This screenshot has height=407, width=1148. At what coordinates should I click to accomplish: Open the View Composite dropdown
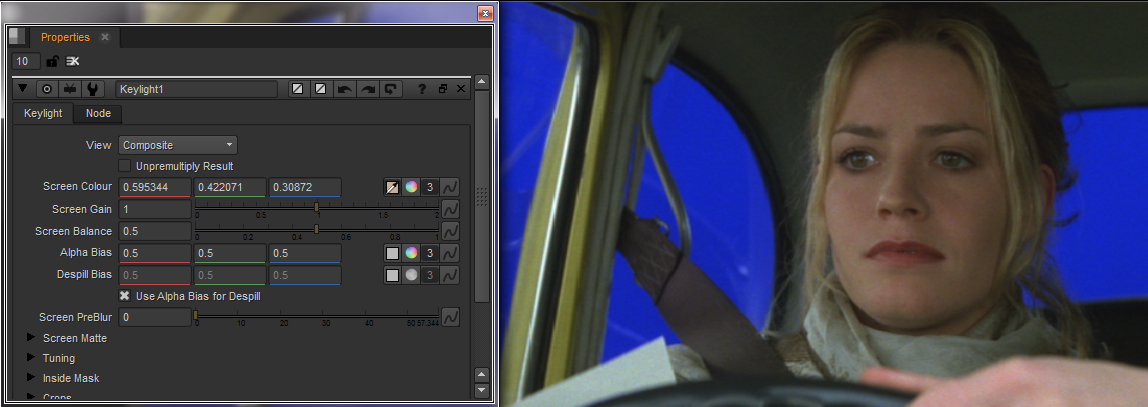(x=177, y=145)
